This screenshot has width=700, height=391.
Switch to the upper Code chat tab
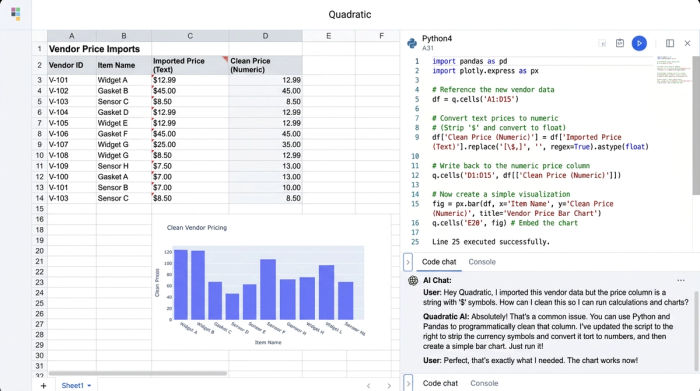(x=439, y=262)
